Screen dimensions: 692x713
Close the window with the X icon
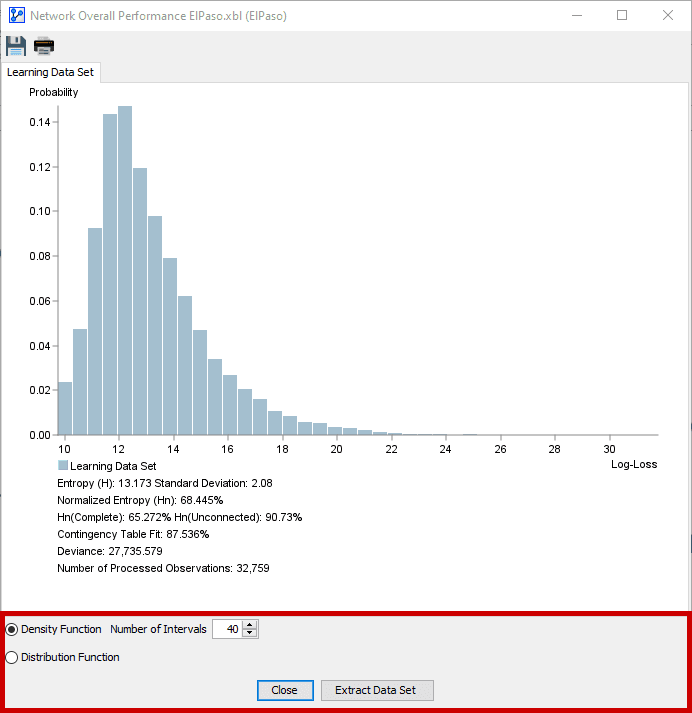667,15
